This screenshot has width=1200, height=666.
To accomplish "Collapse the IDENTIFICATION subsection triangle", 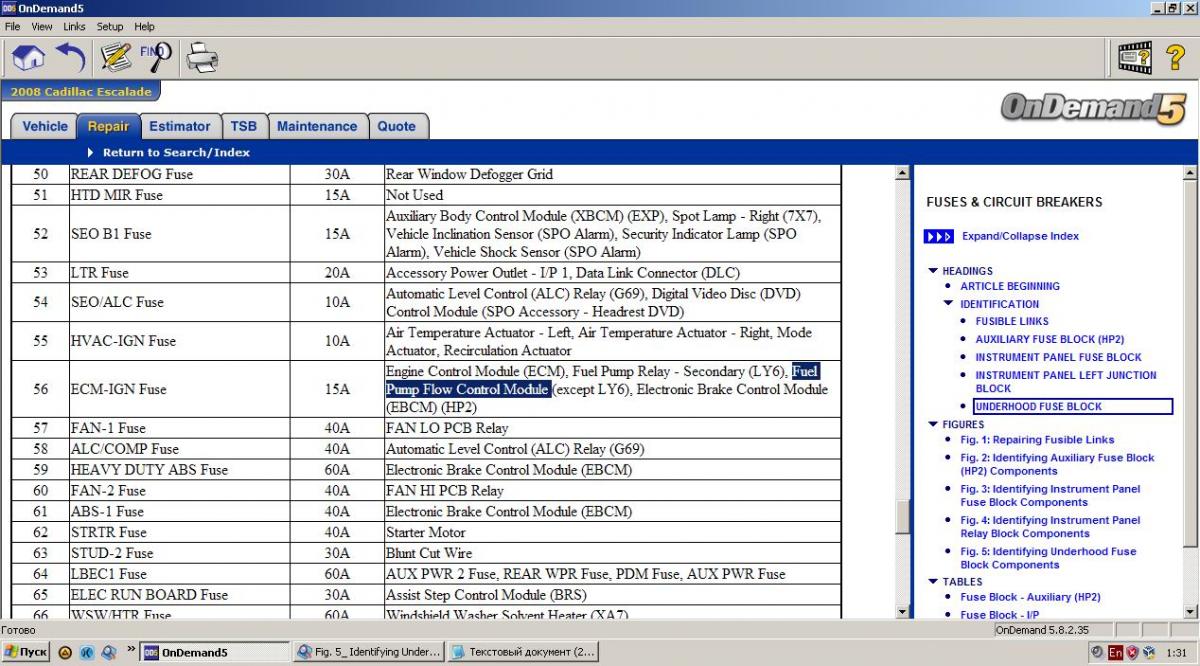I will click(x=950, y=304).
